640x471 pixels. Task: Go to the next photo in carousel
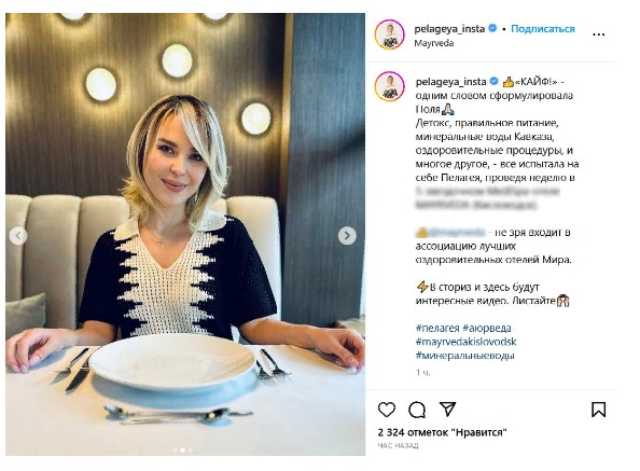347,236
